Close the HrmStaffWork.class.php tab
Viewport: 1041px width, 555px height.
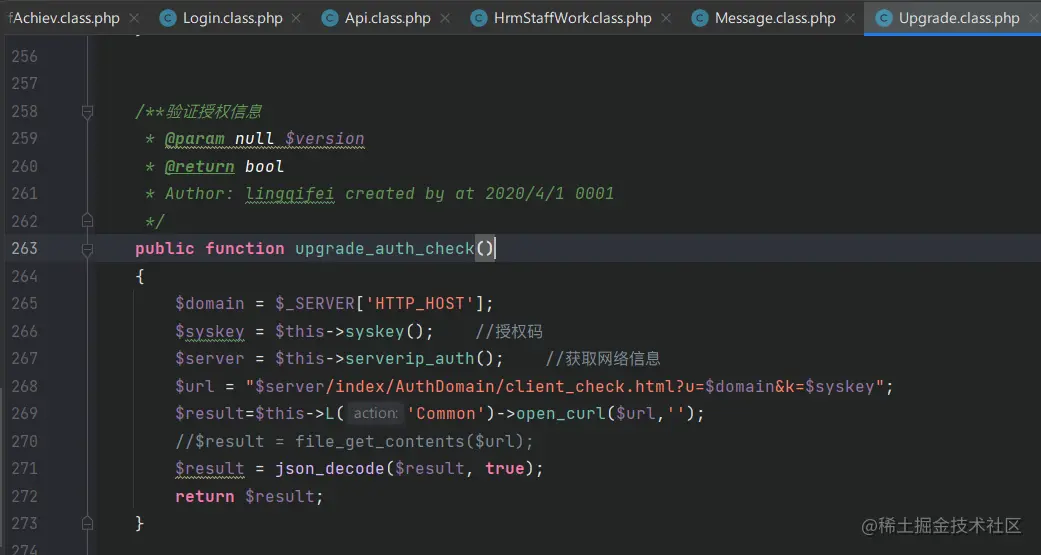665,18
